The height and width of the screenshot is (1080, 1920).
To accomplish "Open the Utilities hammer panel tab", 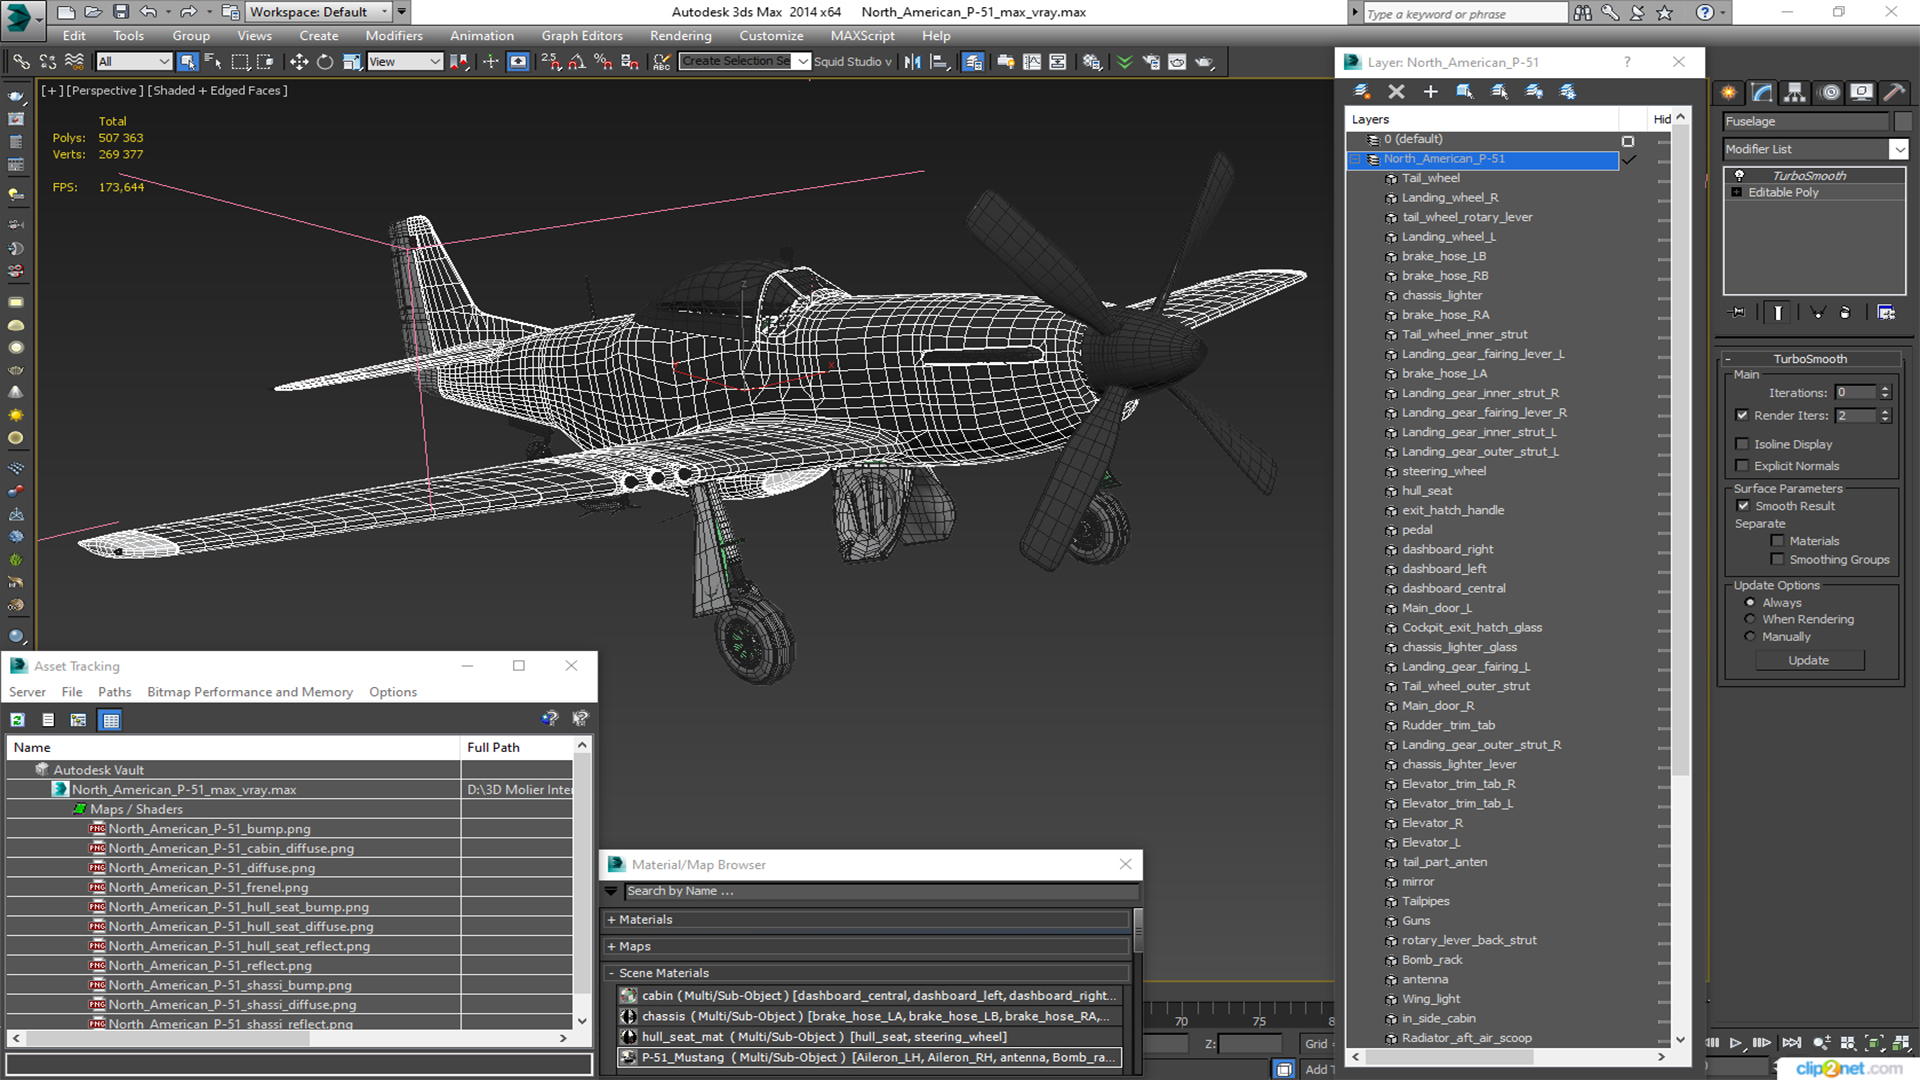I will pyautogui.click(x=1894, y=92).
